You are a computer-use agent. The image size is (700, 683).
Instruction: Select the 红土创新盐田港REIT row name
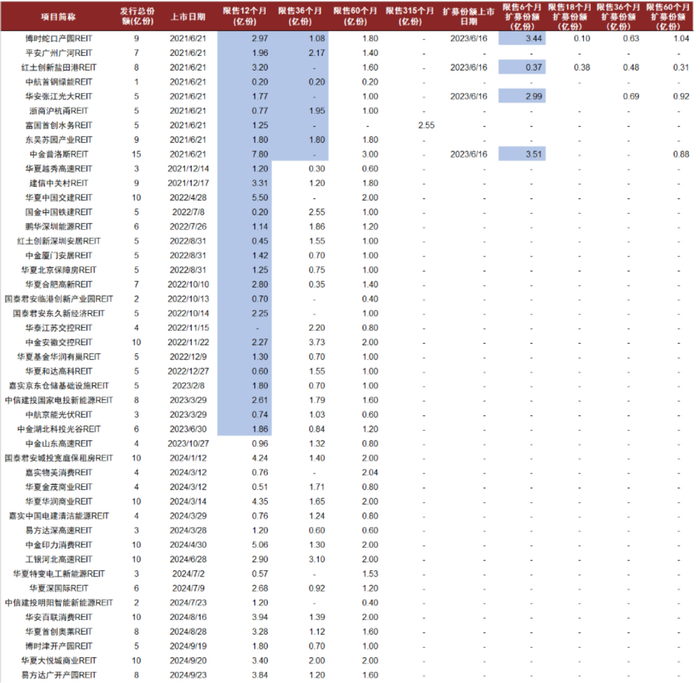[x=58, y=67]
